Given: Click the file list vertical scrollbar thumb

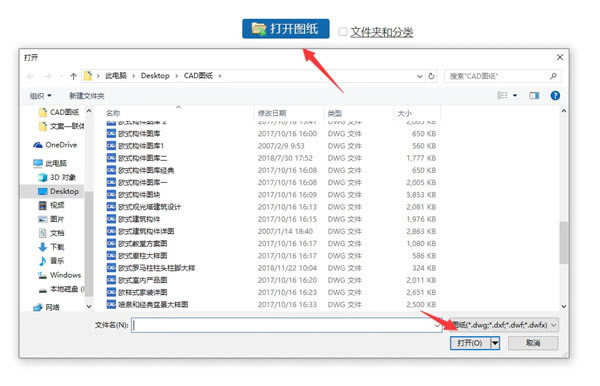Looking at the screenshot, I should [563, 243].
